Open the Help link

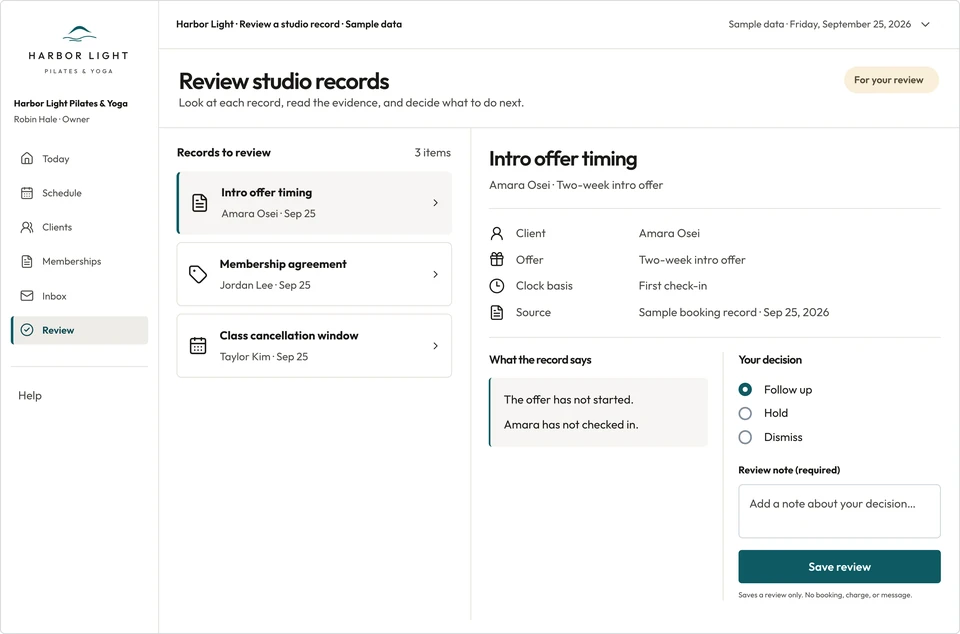[30, 395]
